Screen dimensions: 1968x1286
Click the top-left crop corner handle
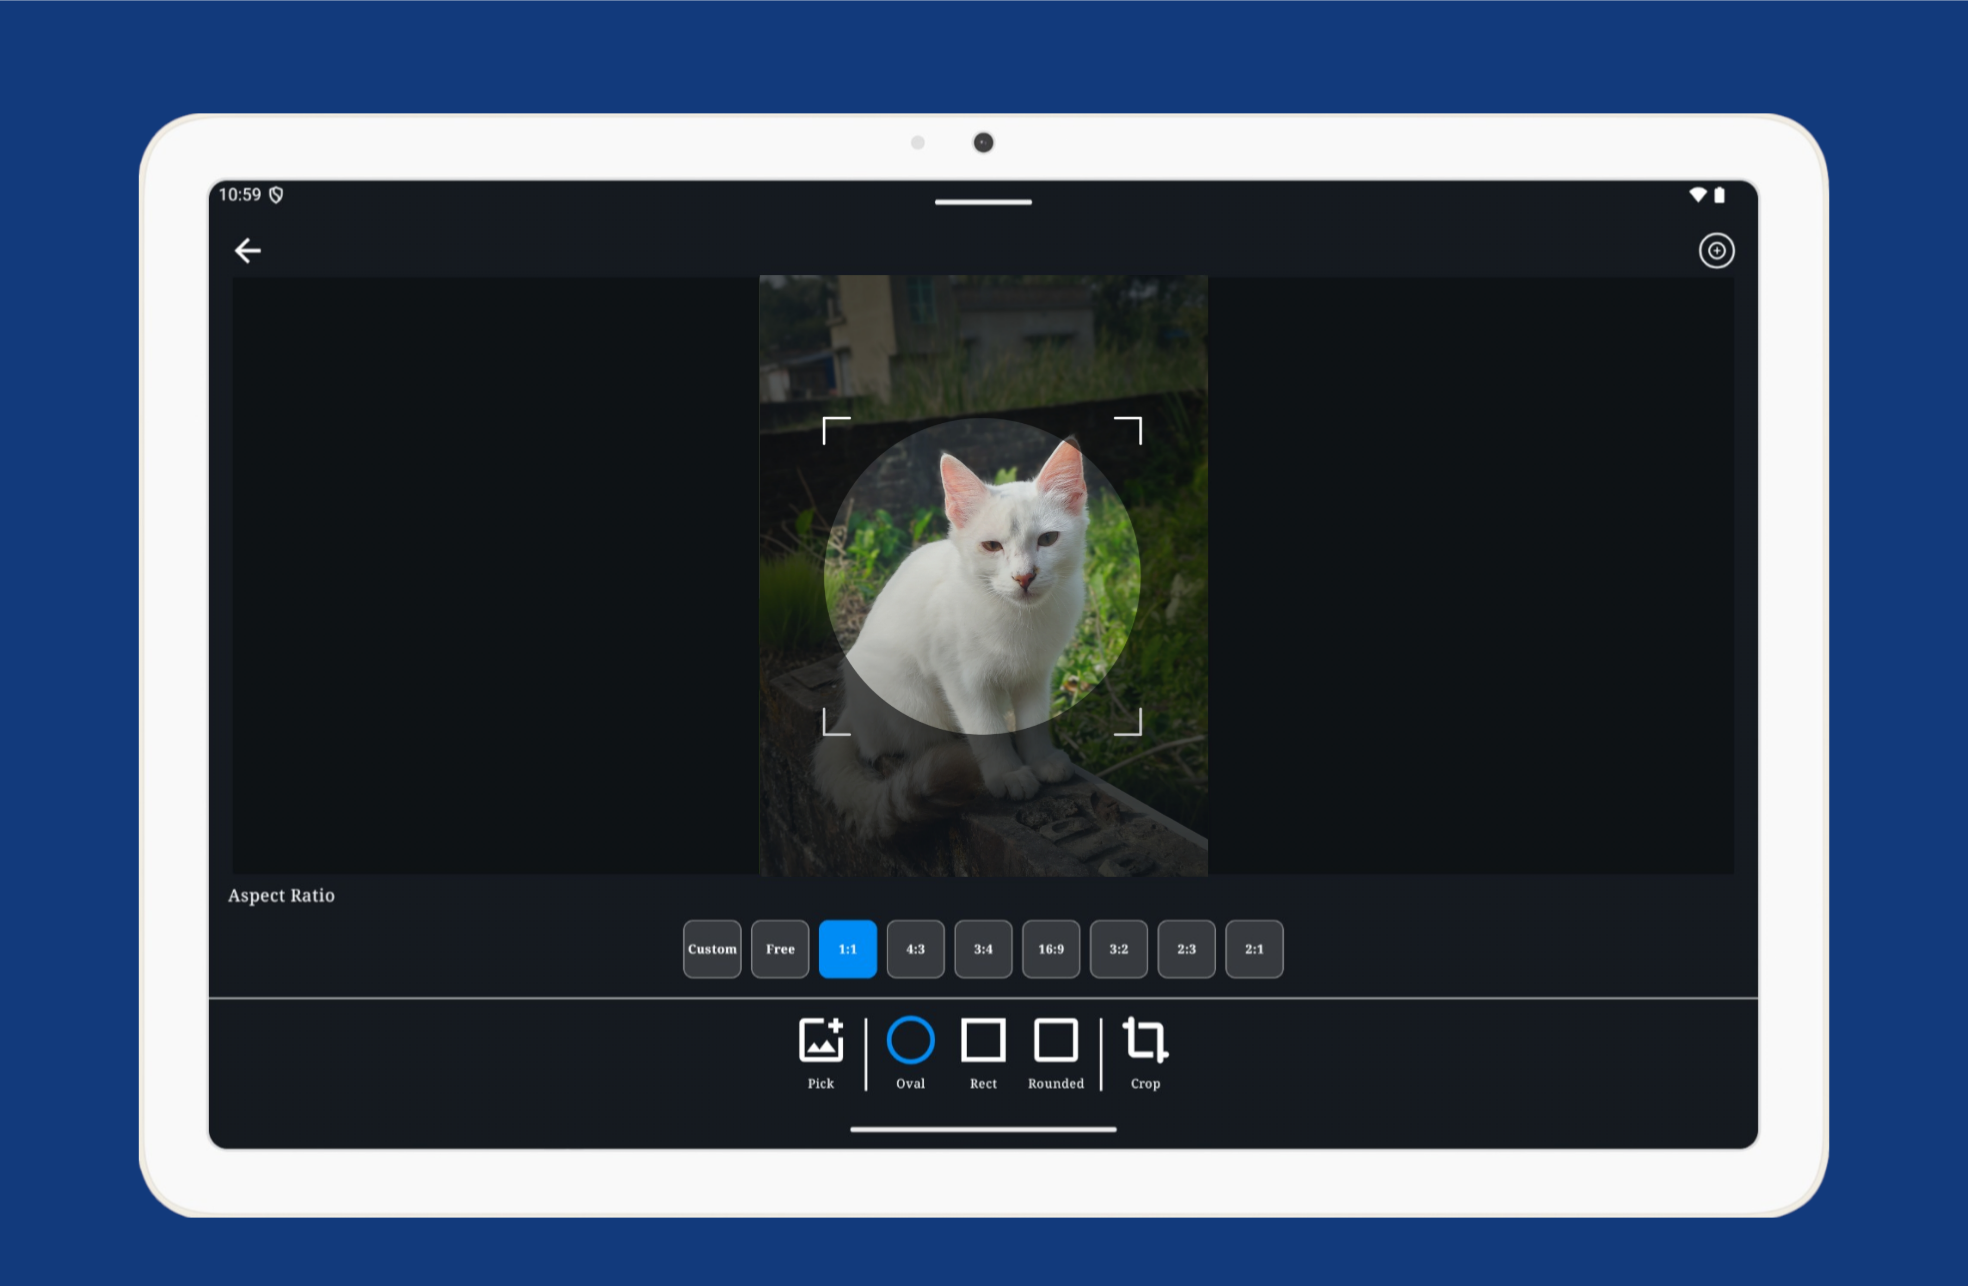click(x=826, y=421)
